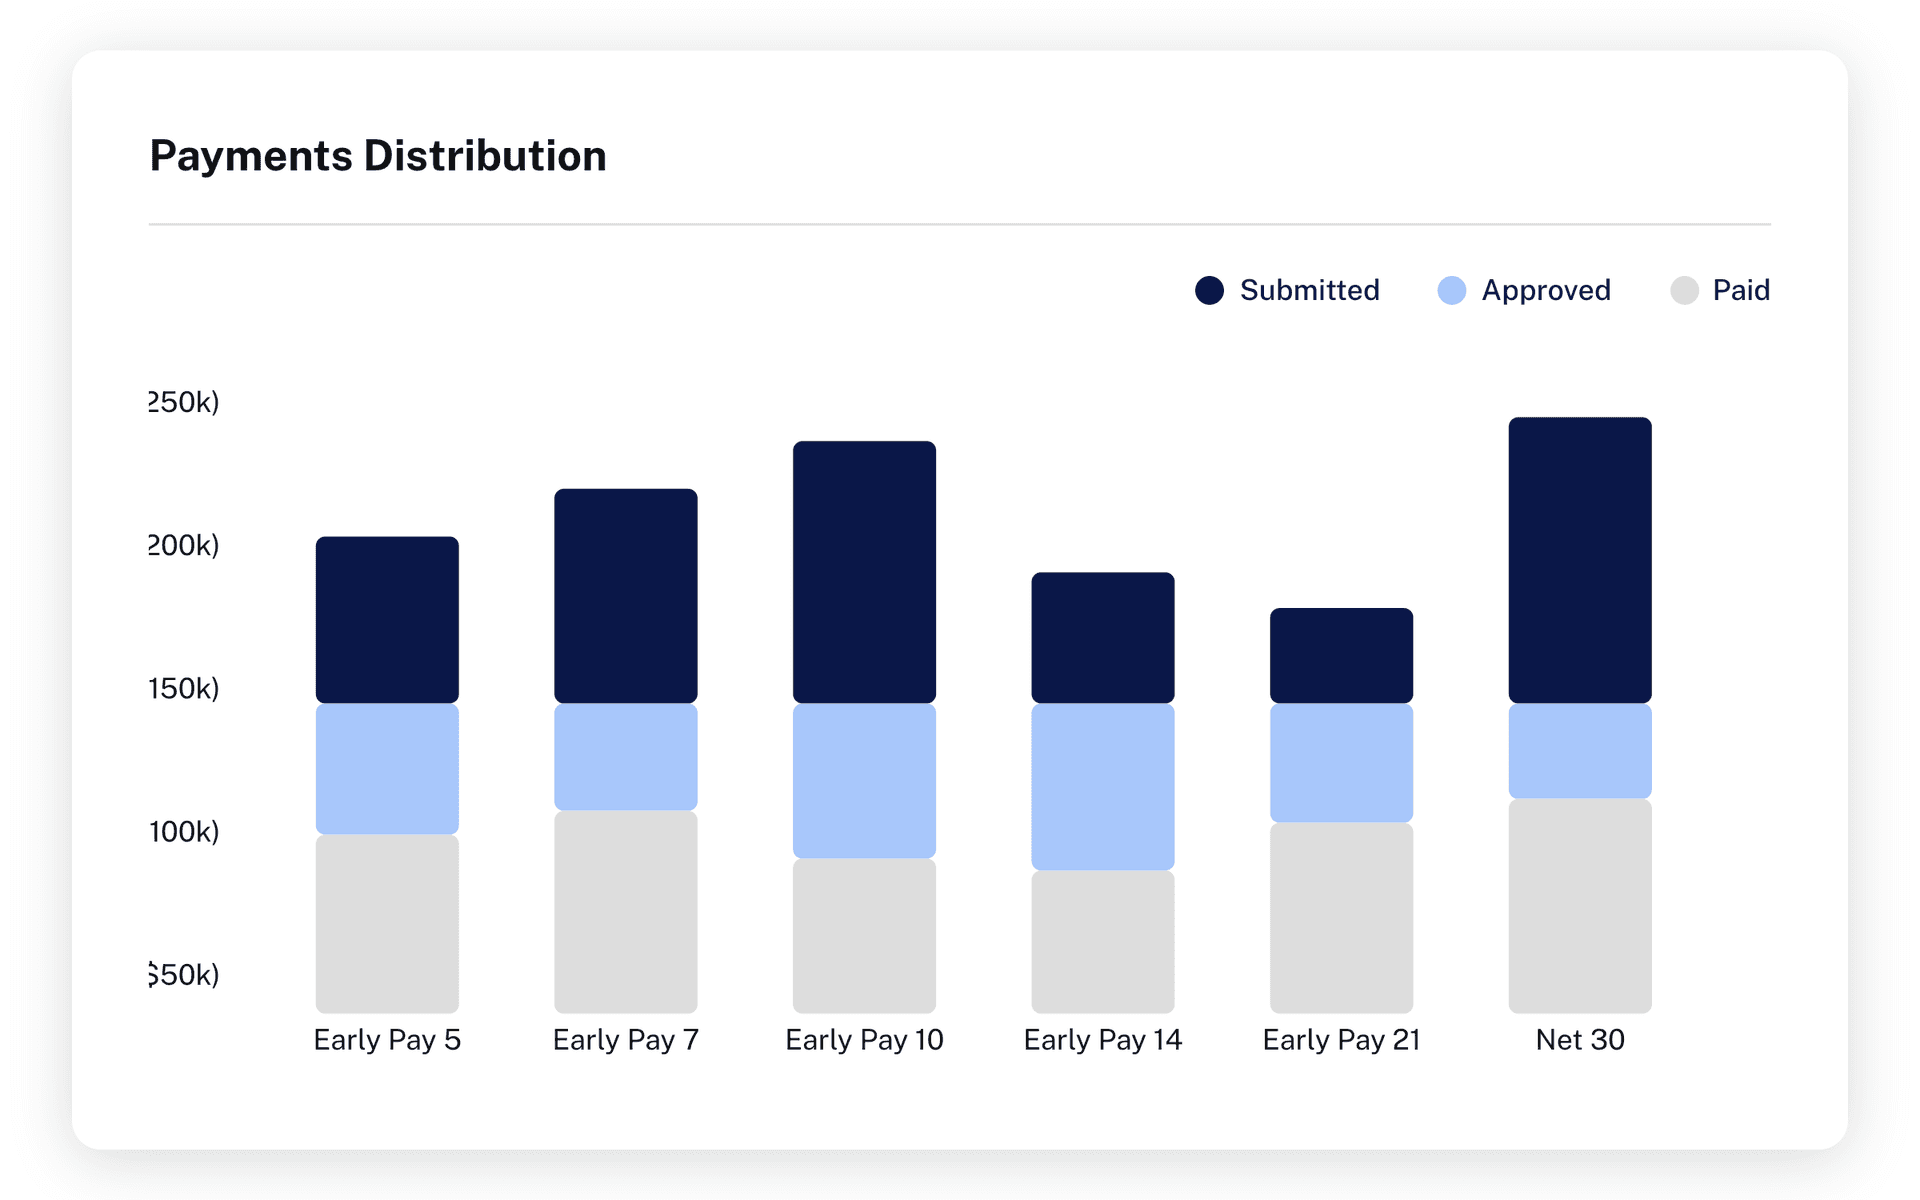The height and width of the screenshot is (1200, 1920).
Task: Click the 150k y-axis gridline label
Action: (183, 690)
